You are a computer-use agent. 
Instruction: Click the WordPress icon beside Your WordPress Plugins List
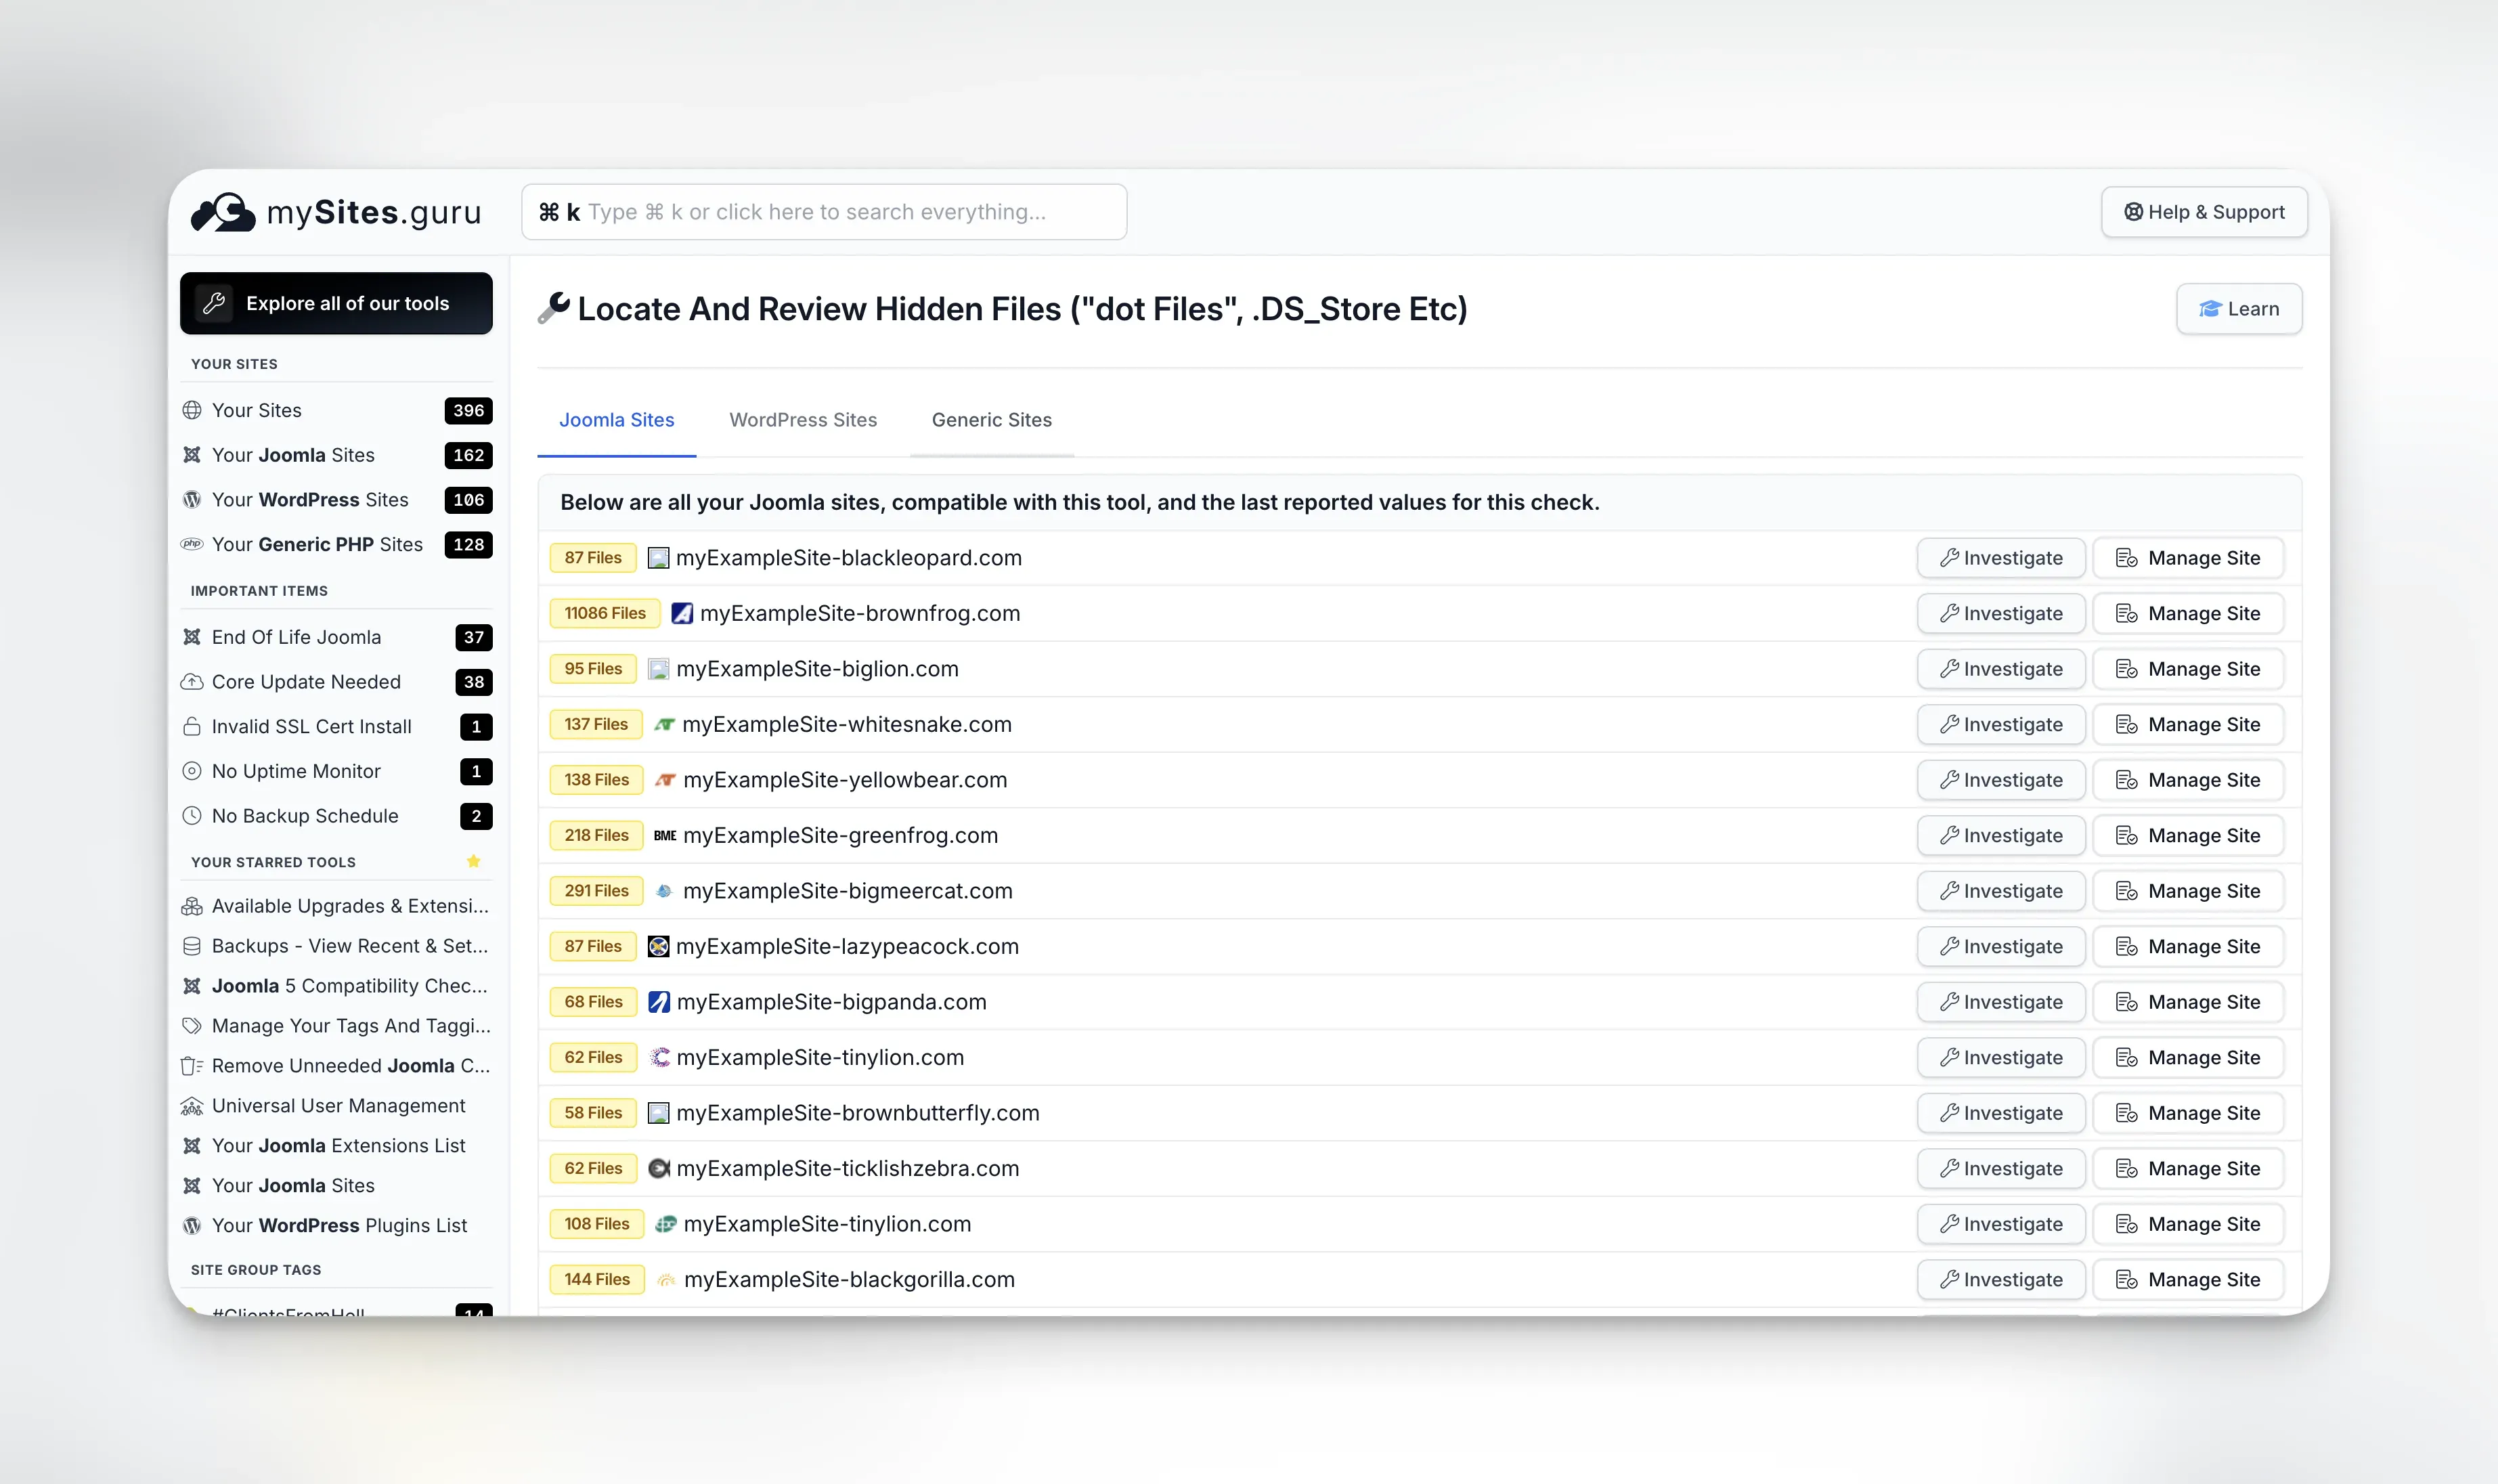click(x=192, y=1225)
